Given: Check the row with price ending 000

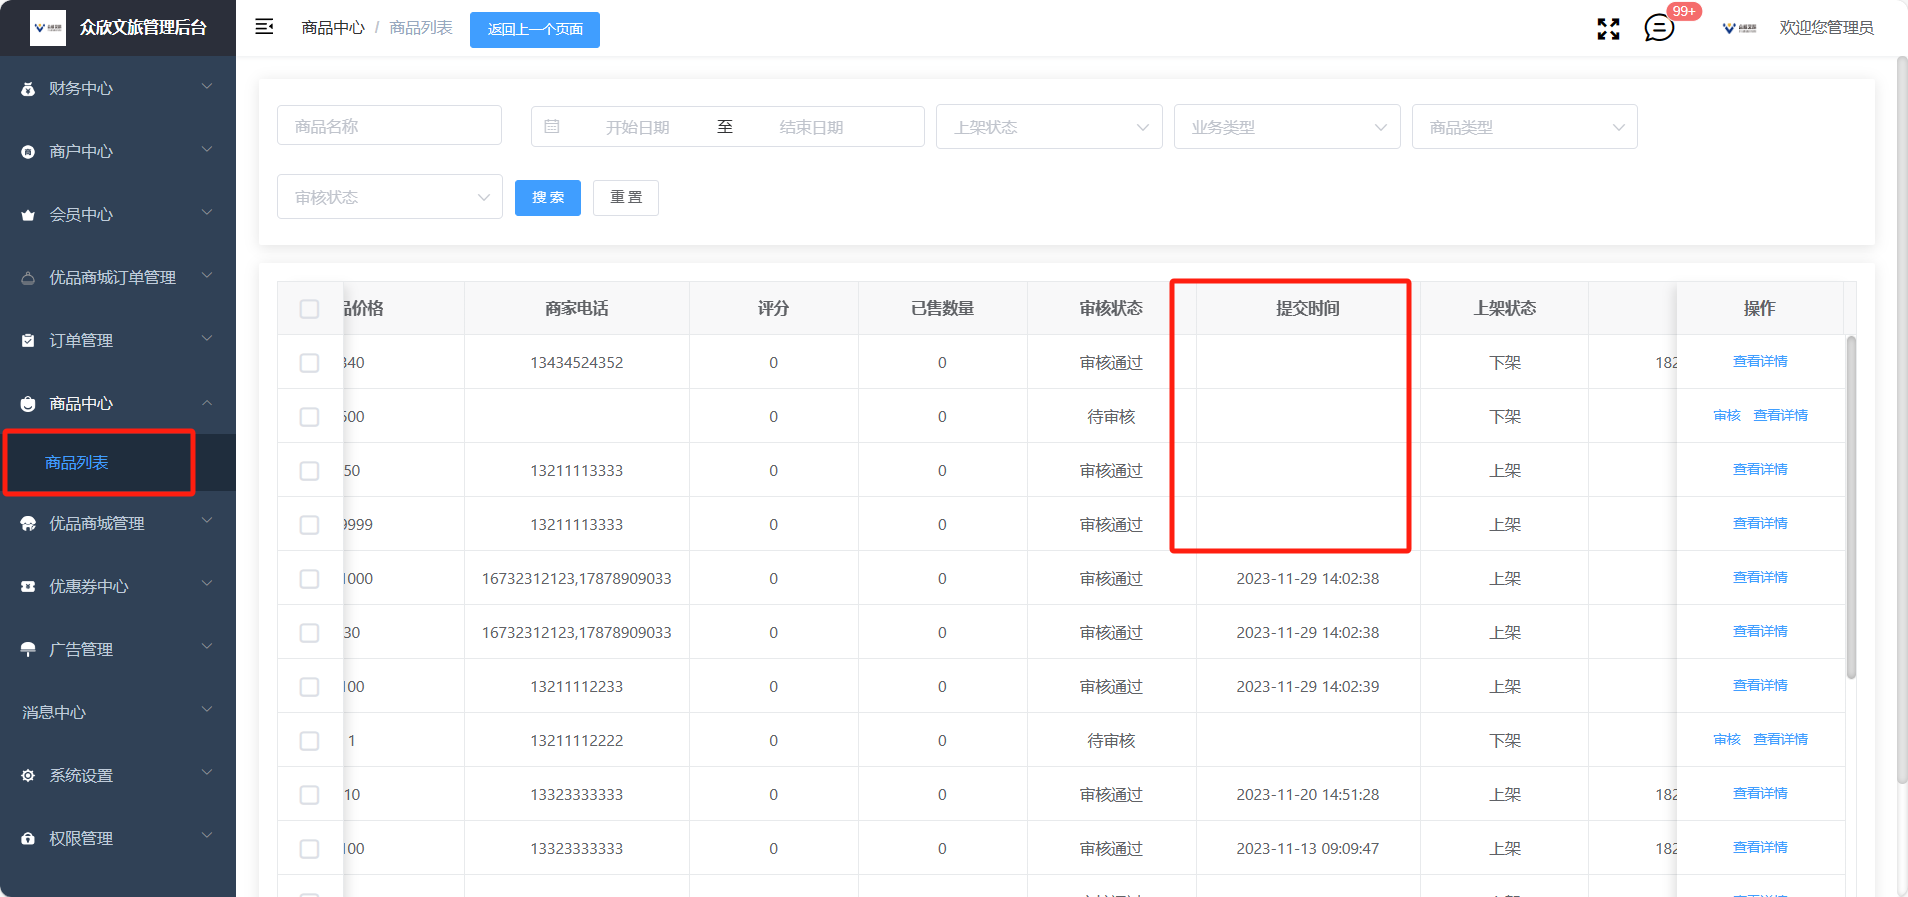Looking at the screenshot, I should pos(309,579).
